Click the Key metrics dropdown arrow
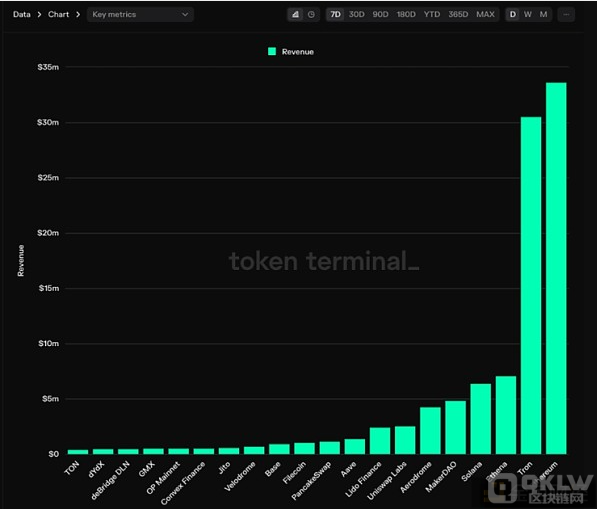 click(x=185, y=14)
